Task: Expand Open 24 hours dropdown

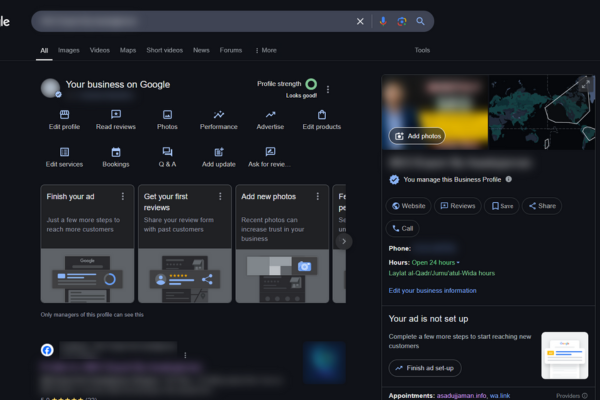Action: tap(435, 263)
